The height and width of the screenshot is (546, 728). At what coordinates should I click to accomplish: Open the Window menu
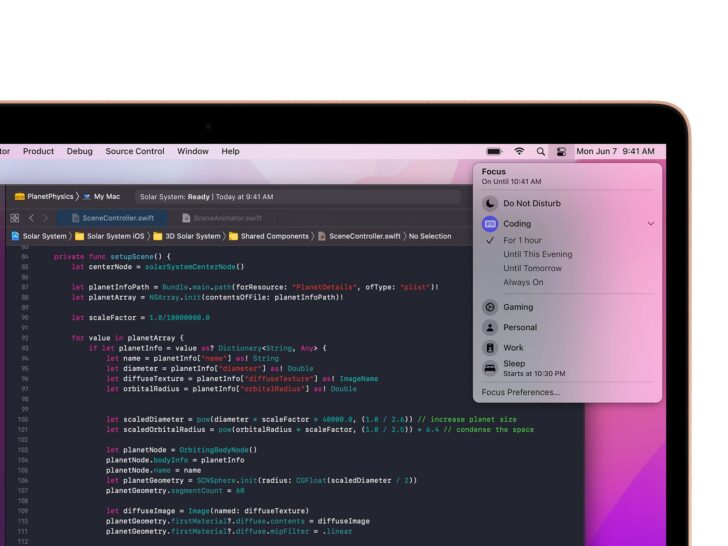pyautogui.click(x=193, y=151)
